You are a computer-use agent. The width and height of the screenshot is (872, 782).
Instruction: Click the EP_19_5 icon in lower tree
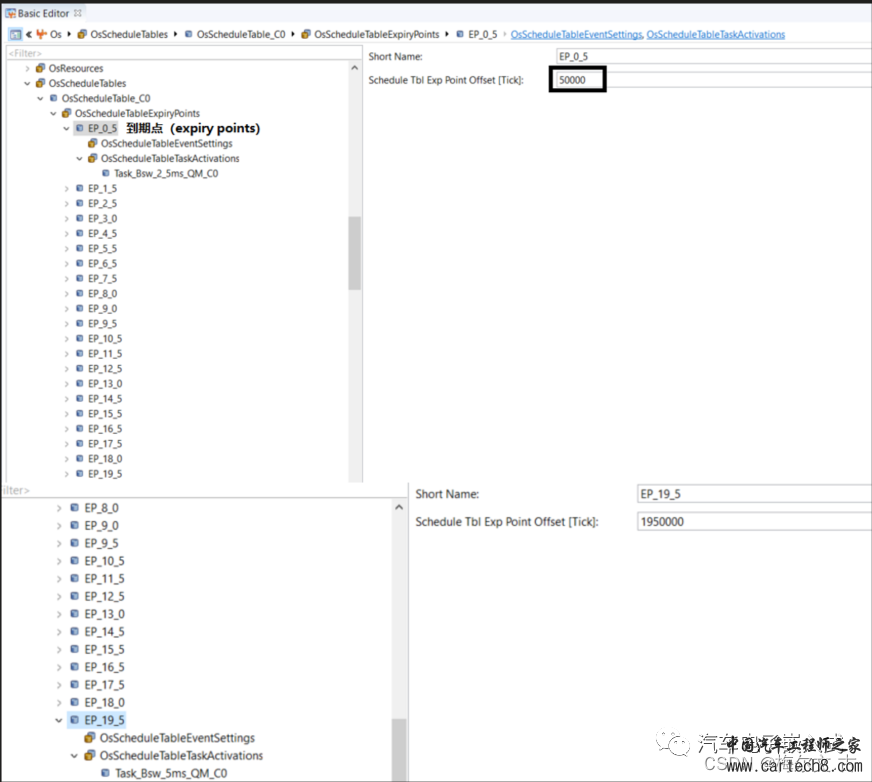(75, 720)
